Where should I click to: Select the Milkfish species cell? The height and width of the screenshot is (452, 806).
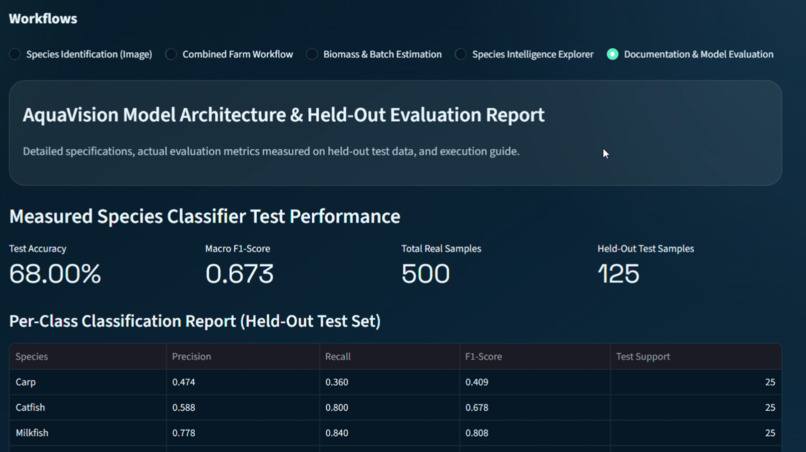pos(87,432)
